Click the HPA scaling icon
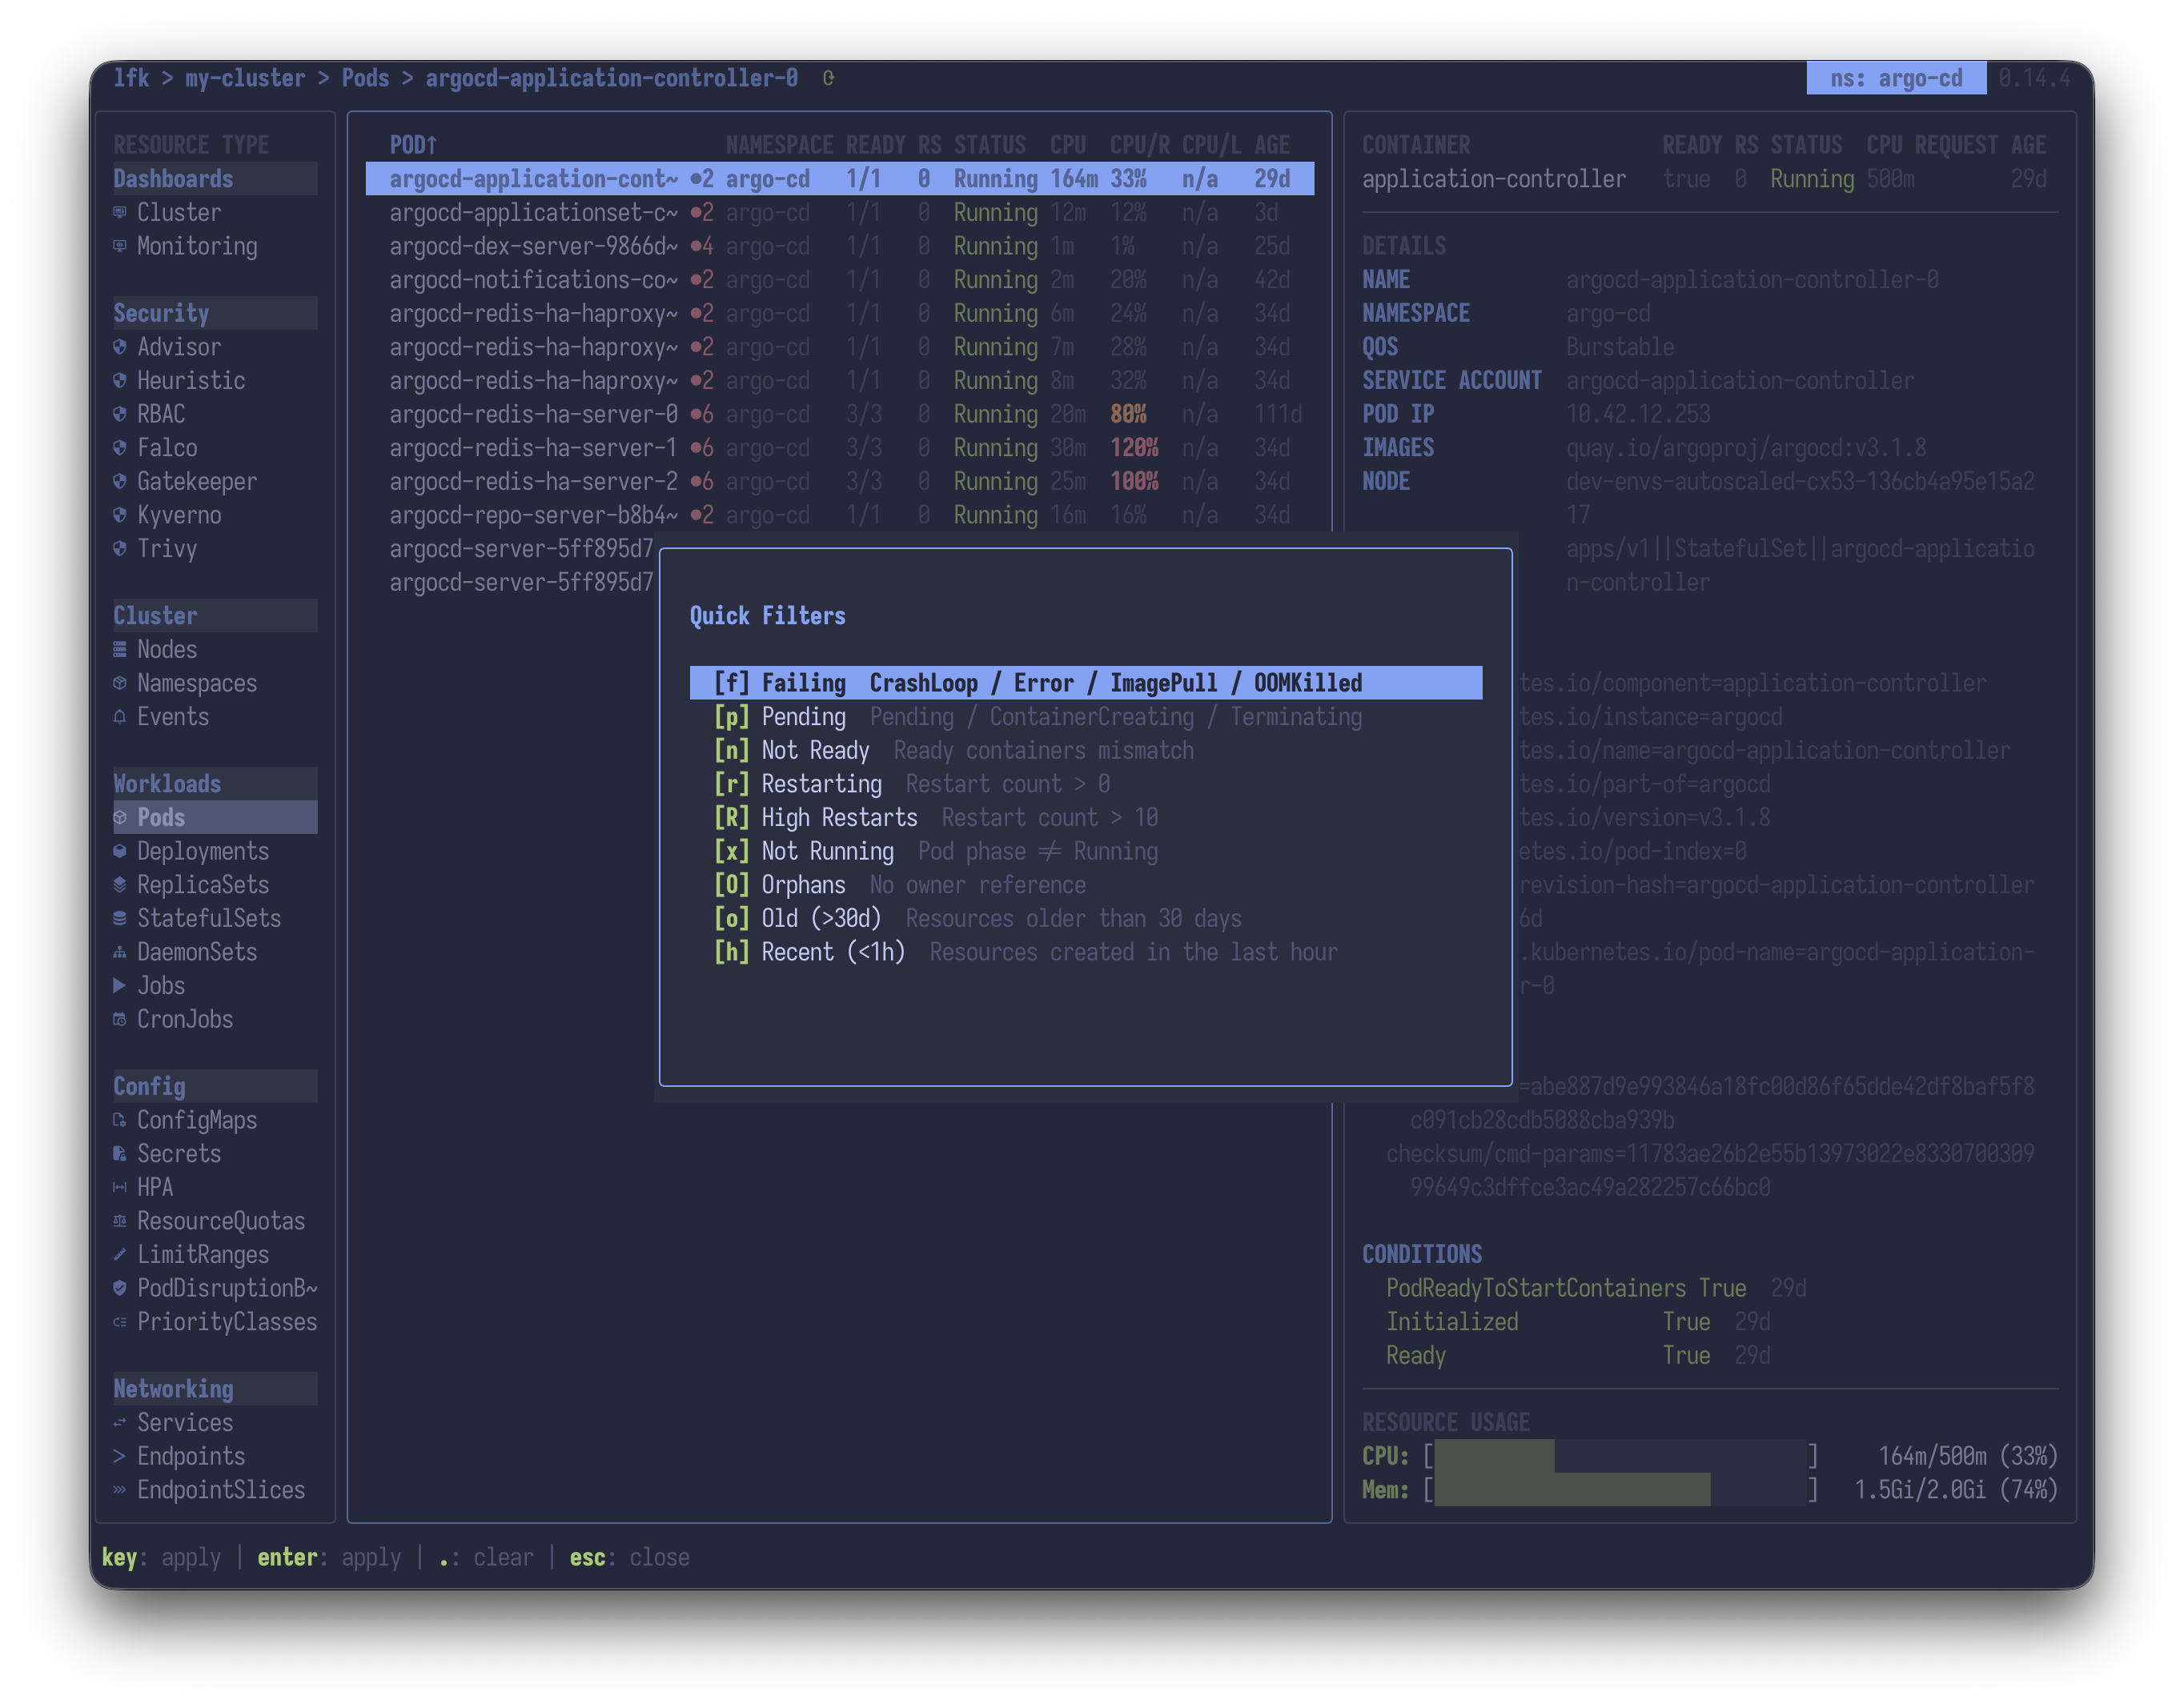Screen dimensions: 2184x1708 click(x=120, y=1187)
